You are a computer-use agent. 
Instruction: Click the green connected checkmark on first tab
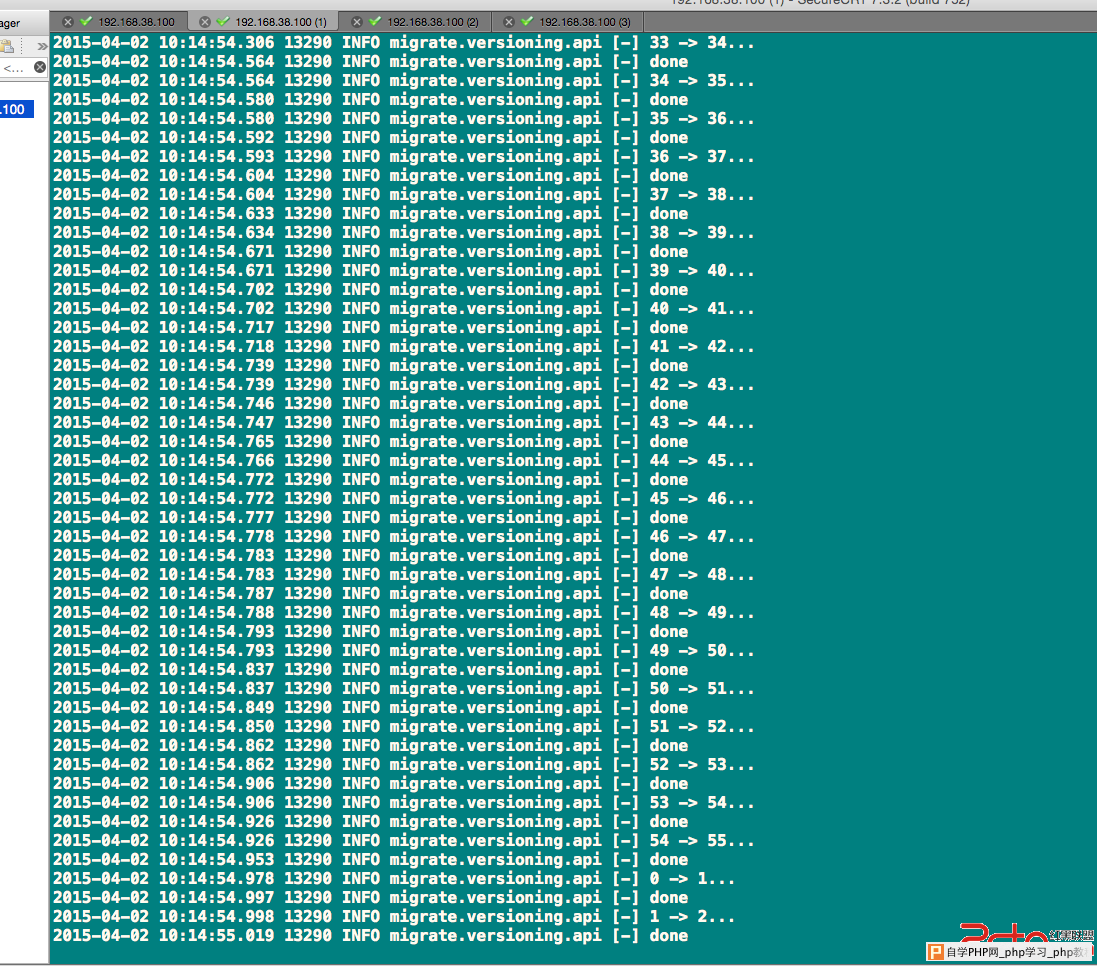[86, 21]
